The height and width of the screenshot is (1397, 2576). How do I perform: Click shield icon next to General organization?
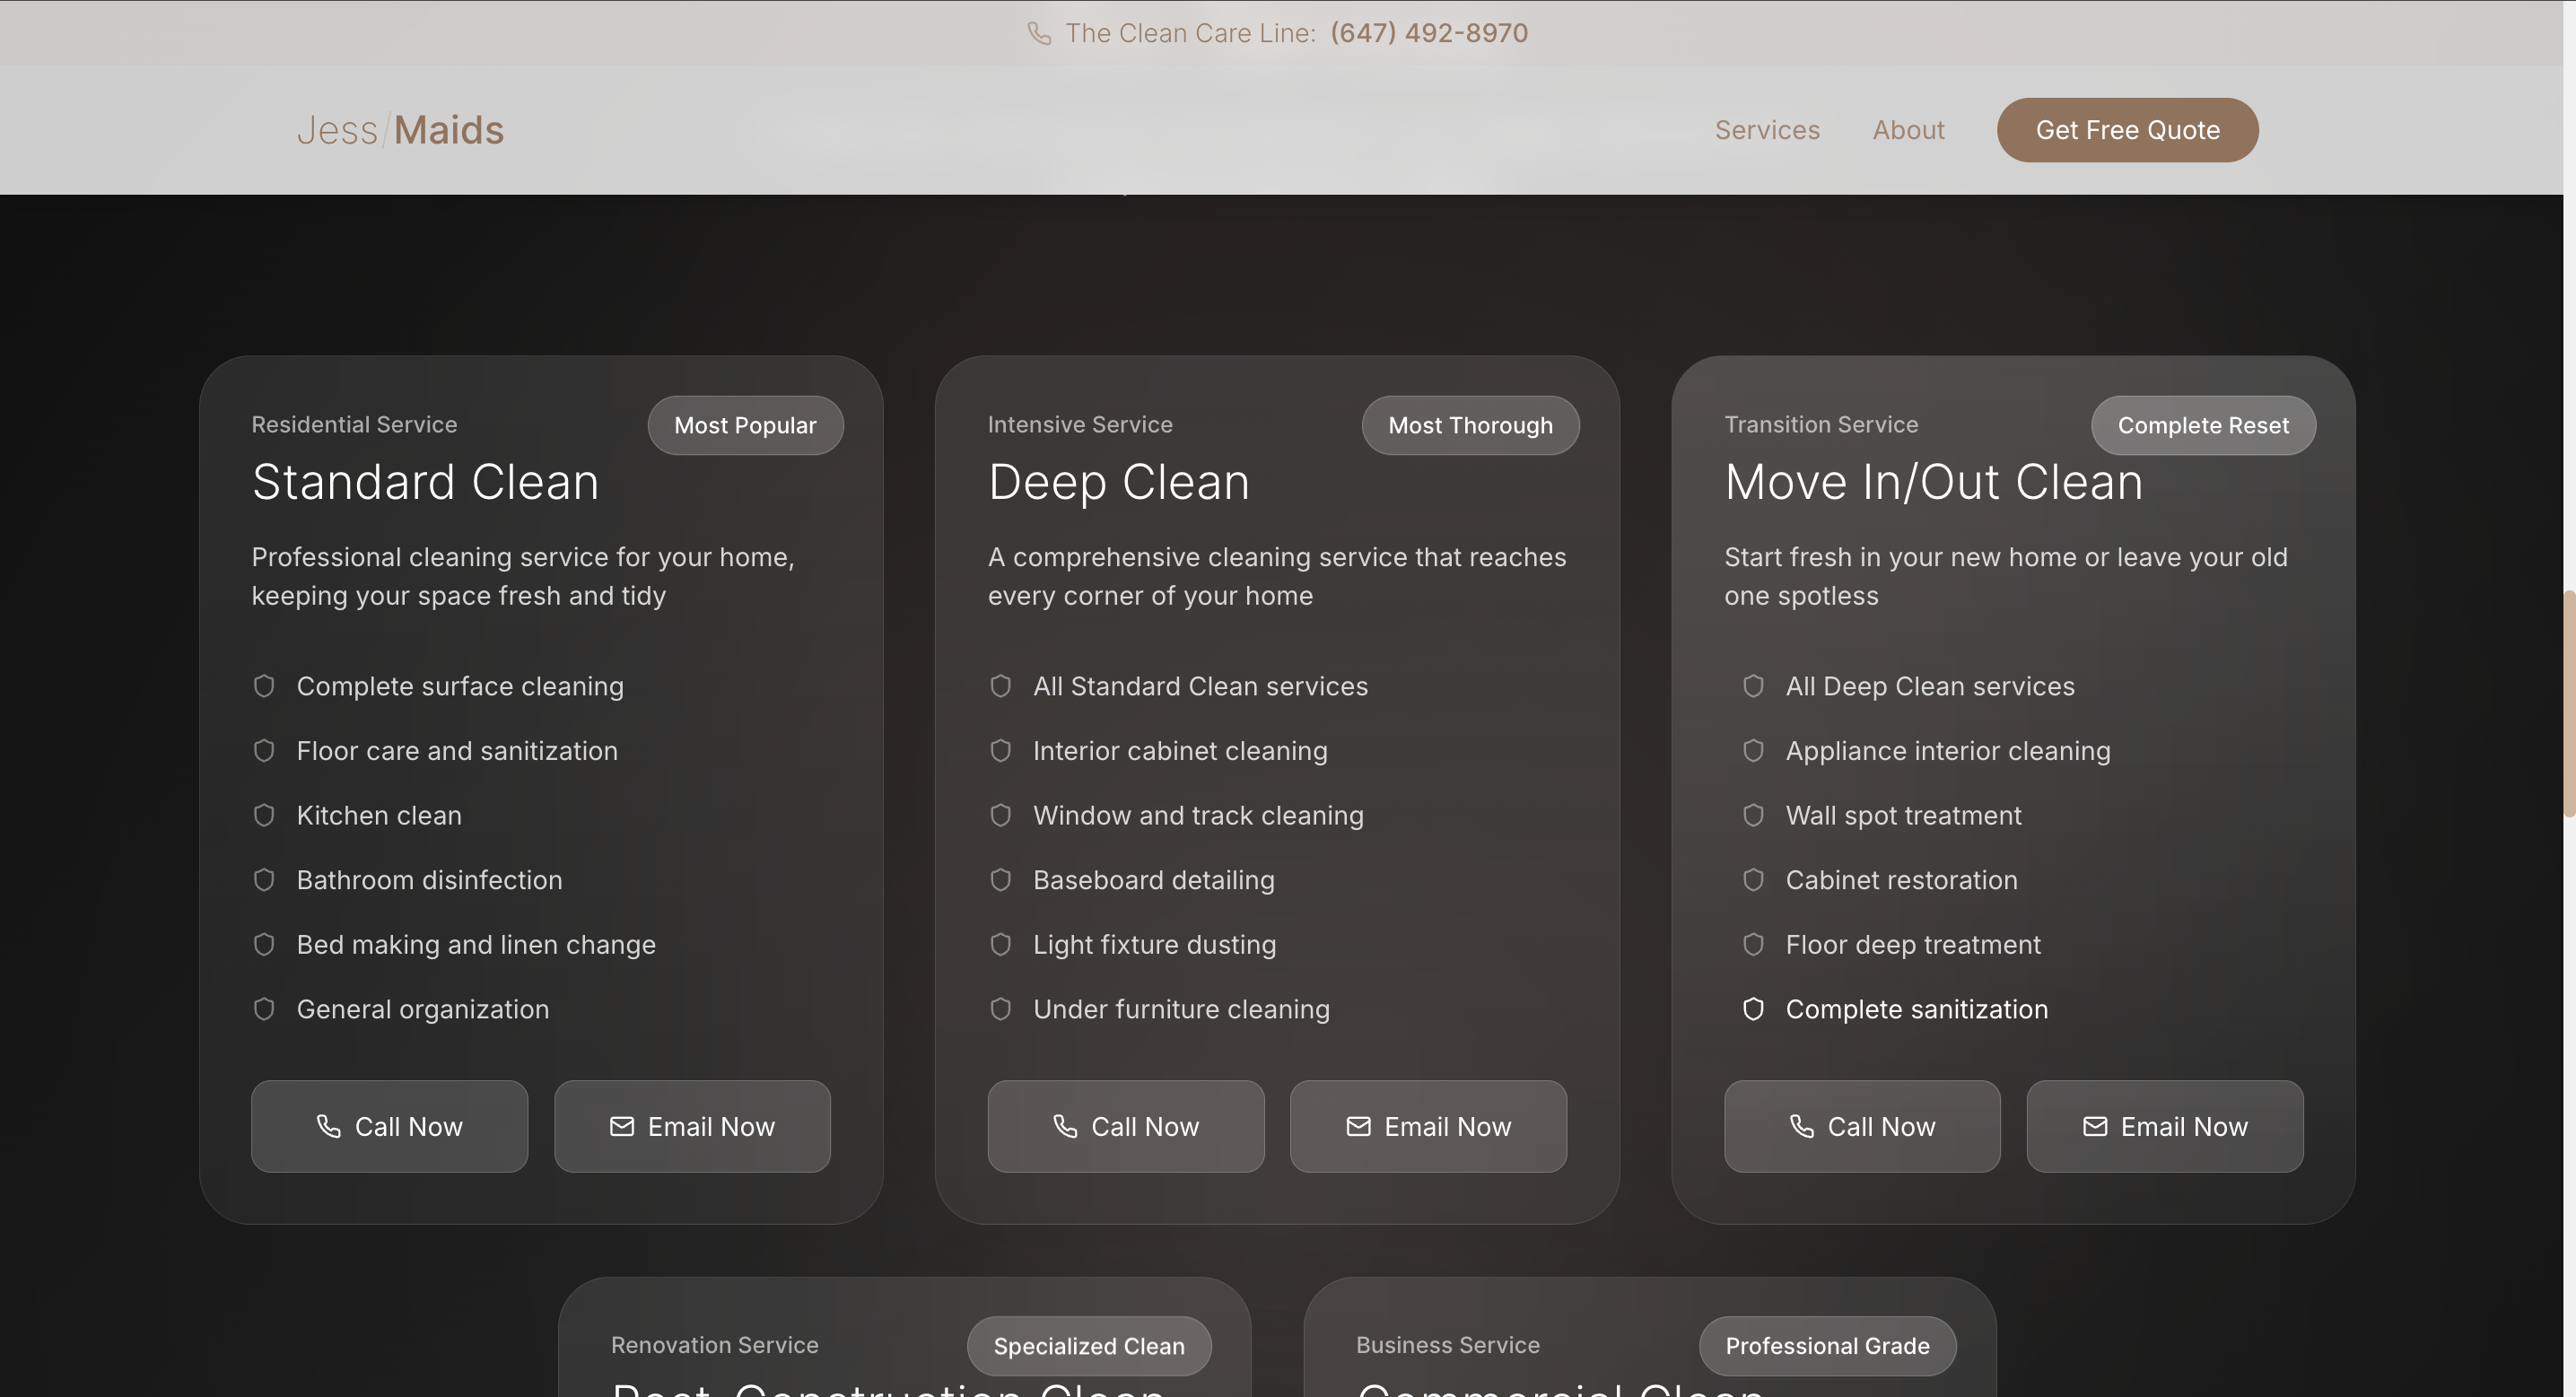tap(264, 1009)
